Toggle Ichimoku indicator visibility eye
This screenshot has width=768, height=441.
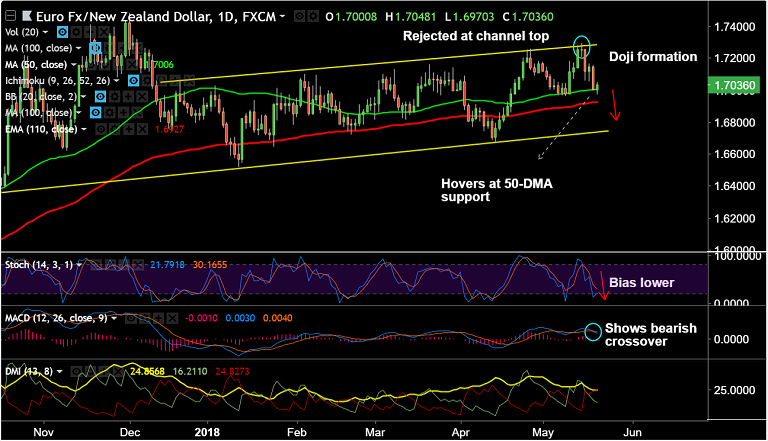[x=133, y=80]
